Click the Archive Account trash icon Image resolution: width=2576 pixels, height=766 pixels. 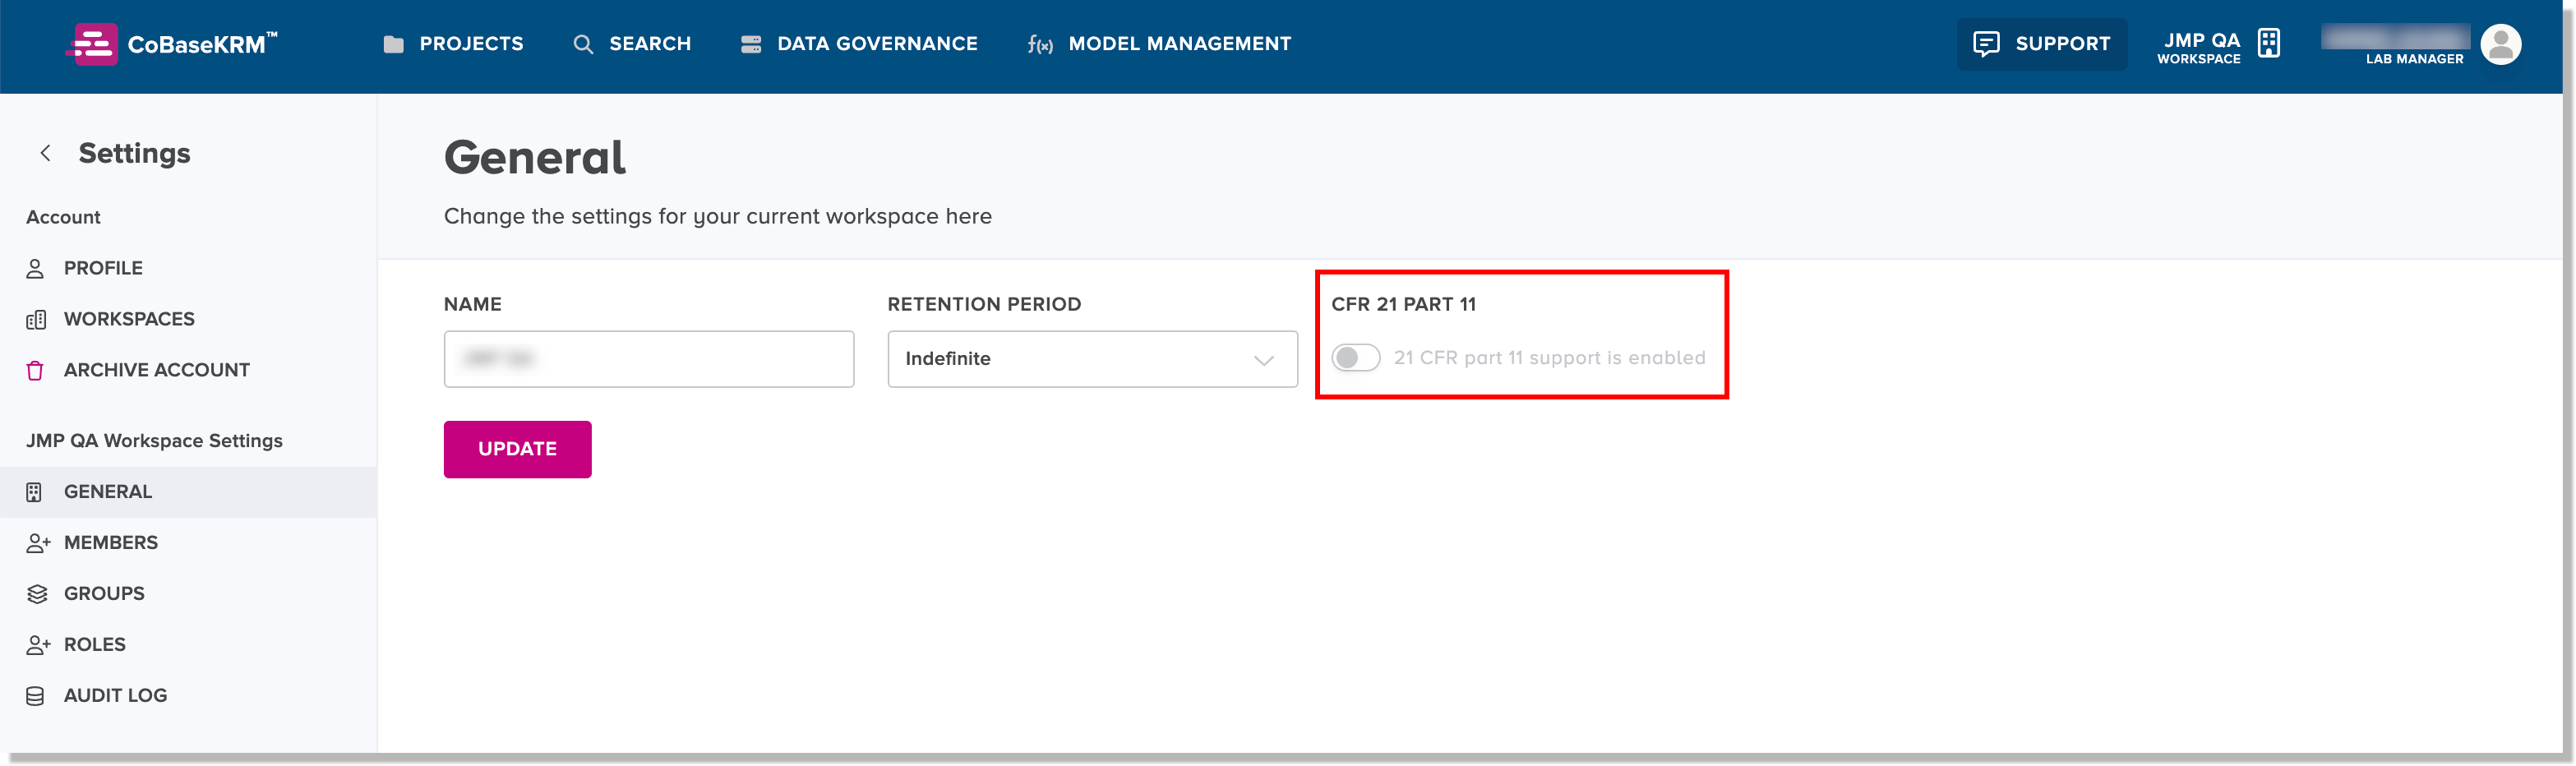(x=35, y=371)
